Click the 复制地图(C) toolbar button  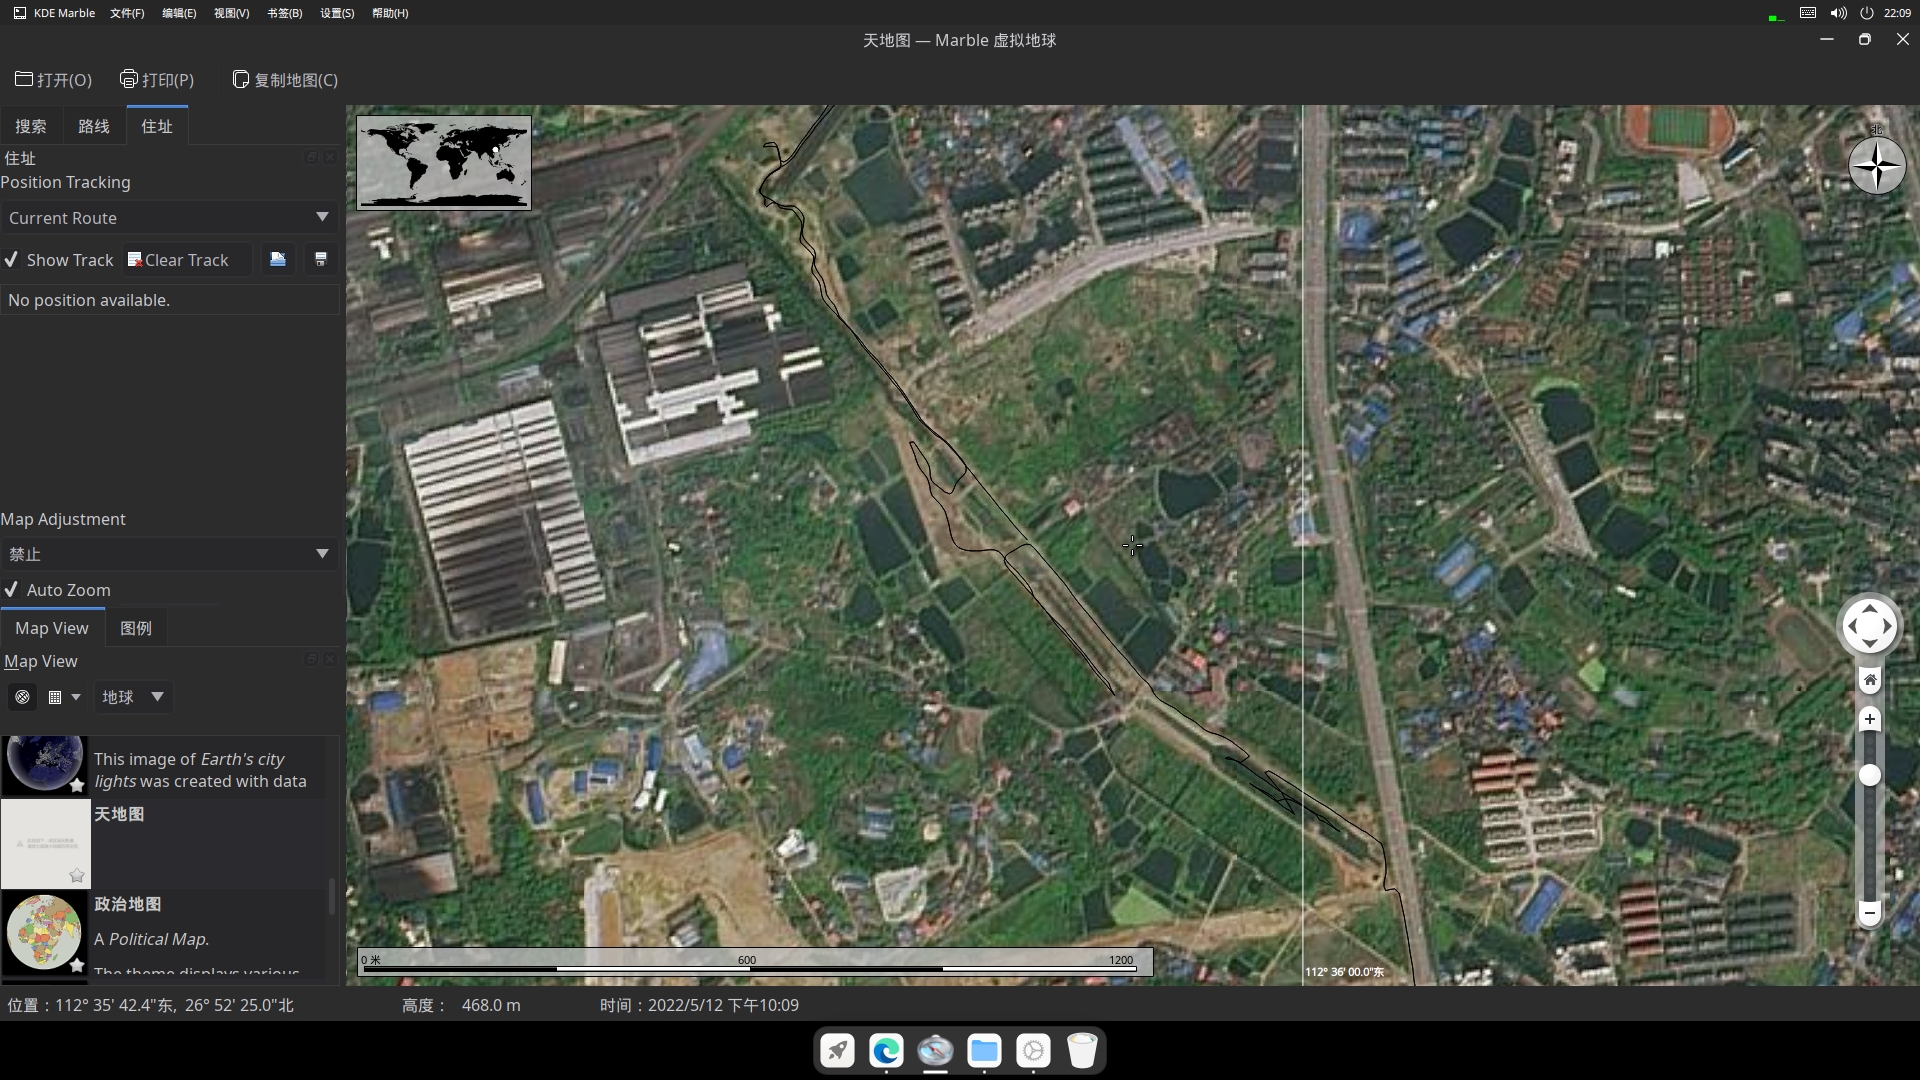[285, 80]
